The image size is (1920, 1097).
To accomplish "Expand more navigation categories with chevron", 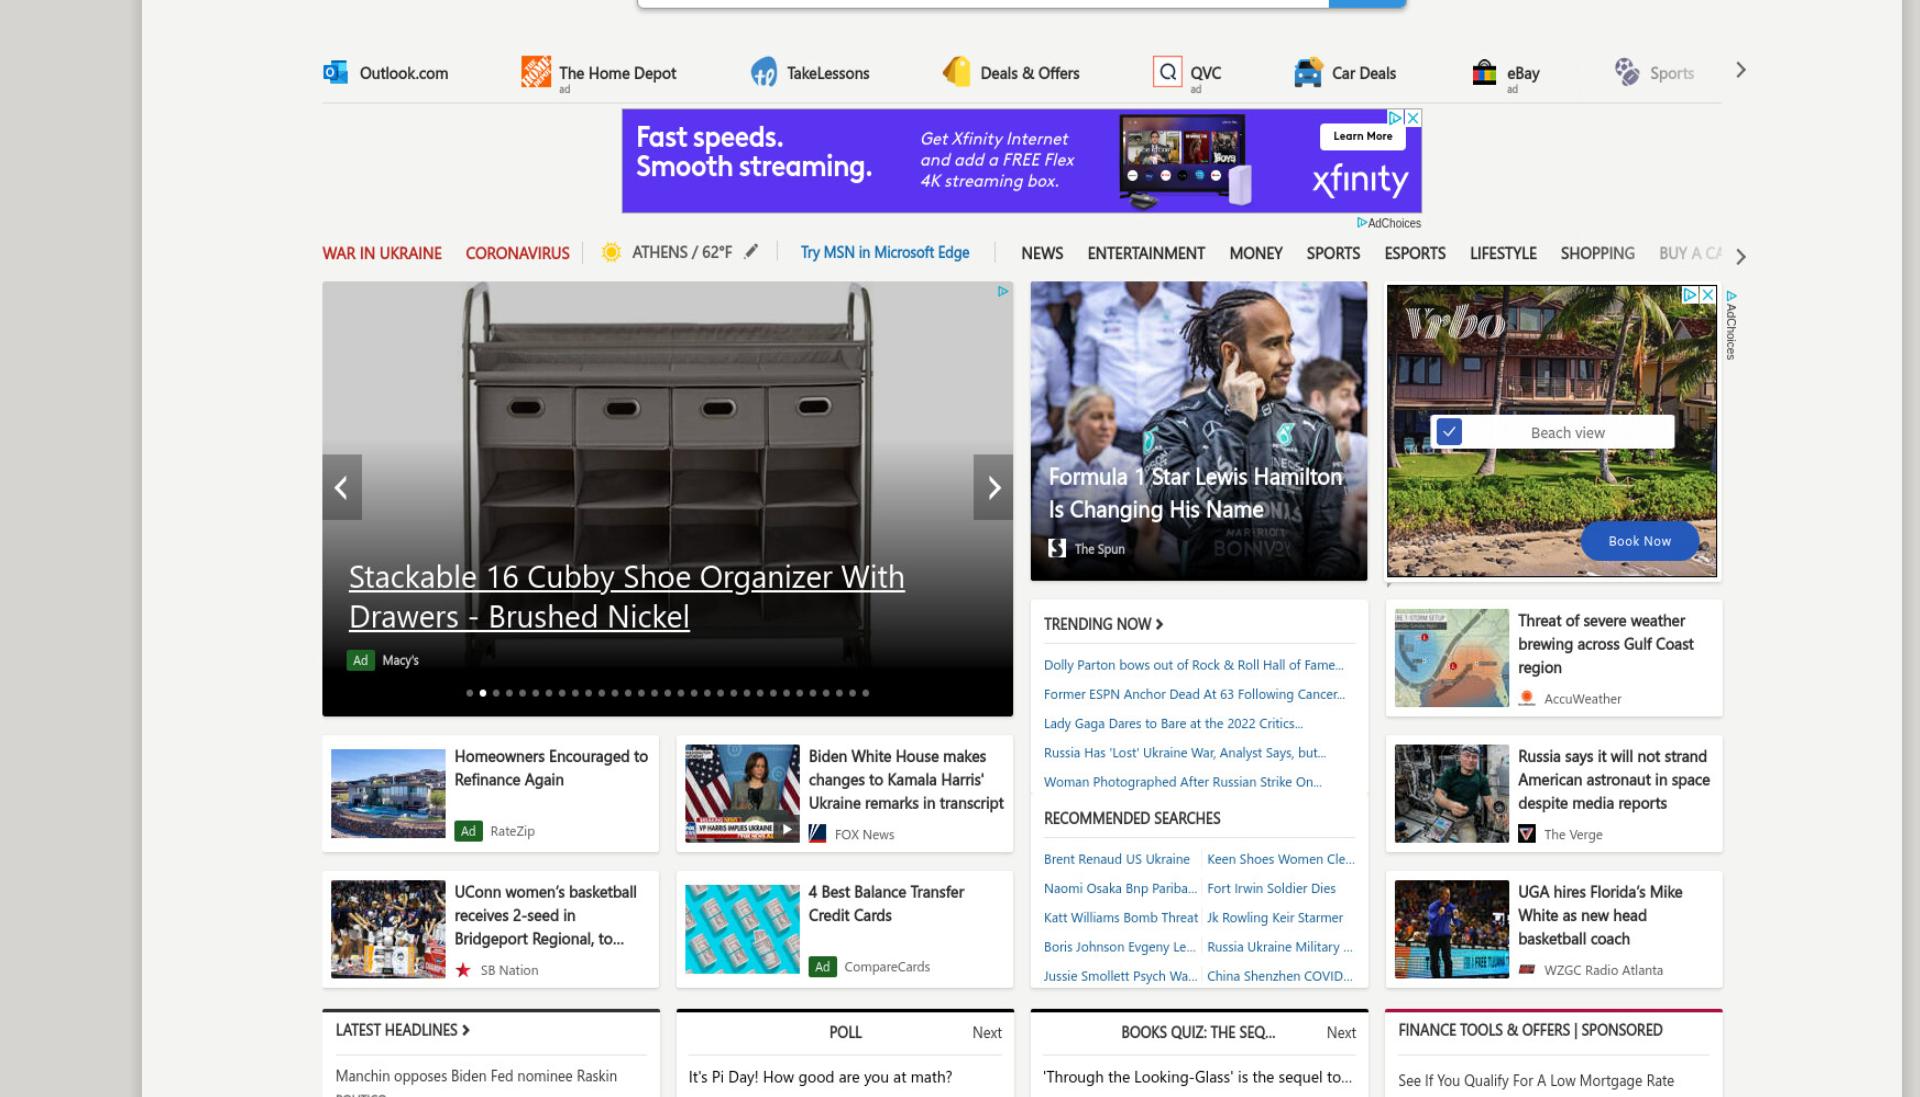I will click(1741, 256).
